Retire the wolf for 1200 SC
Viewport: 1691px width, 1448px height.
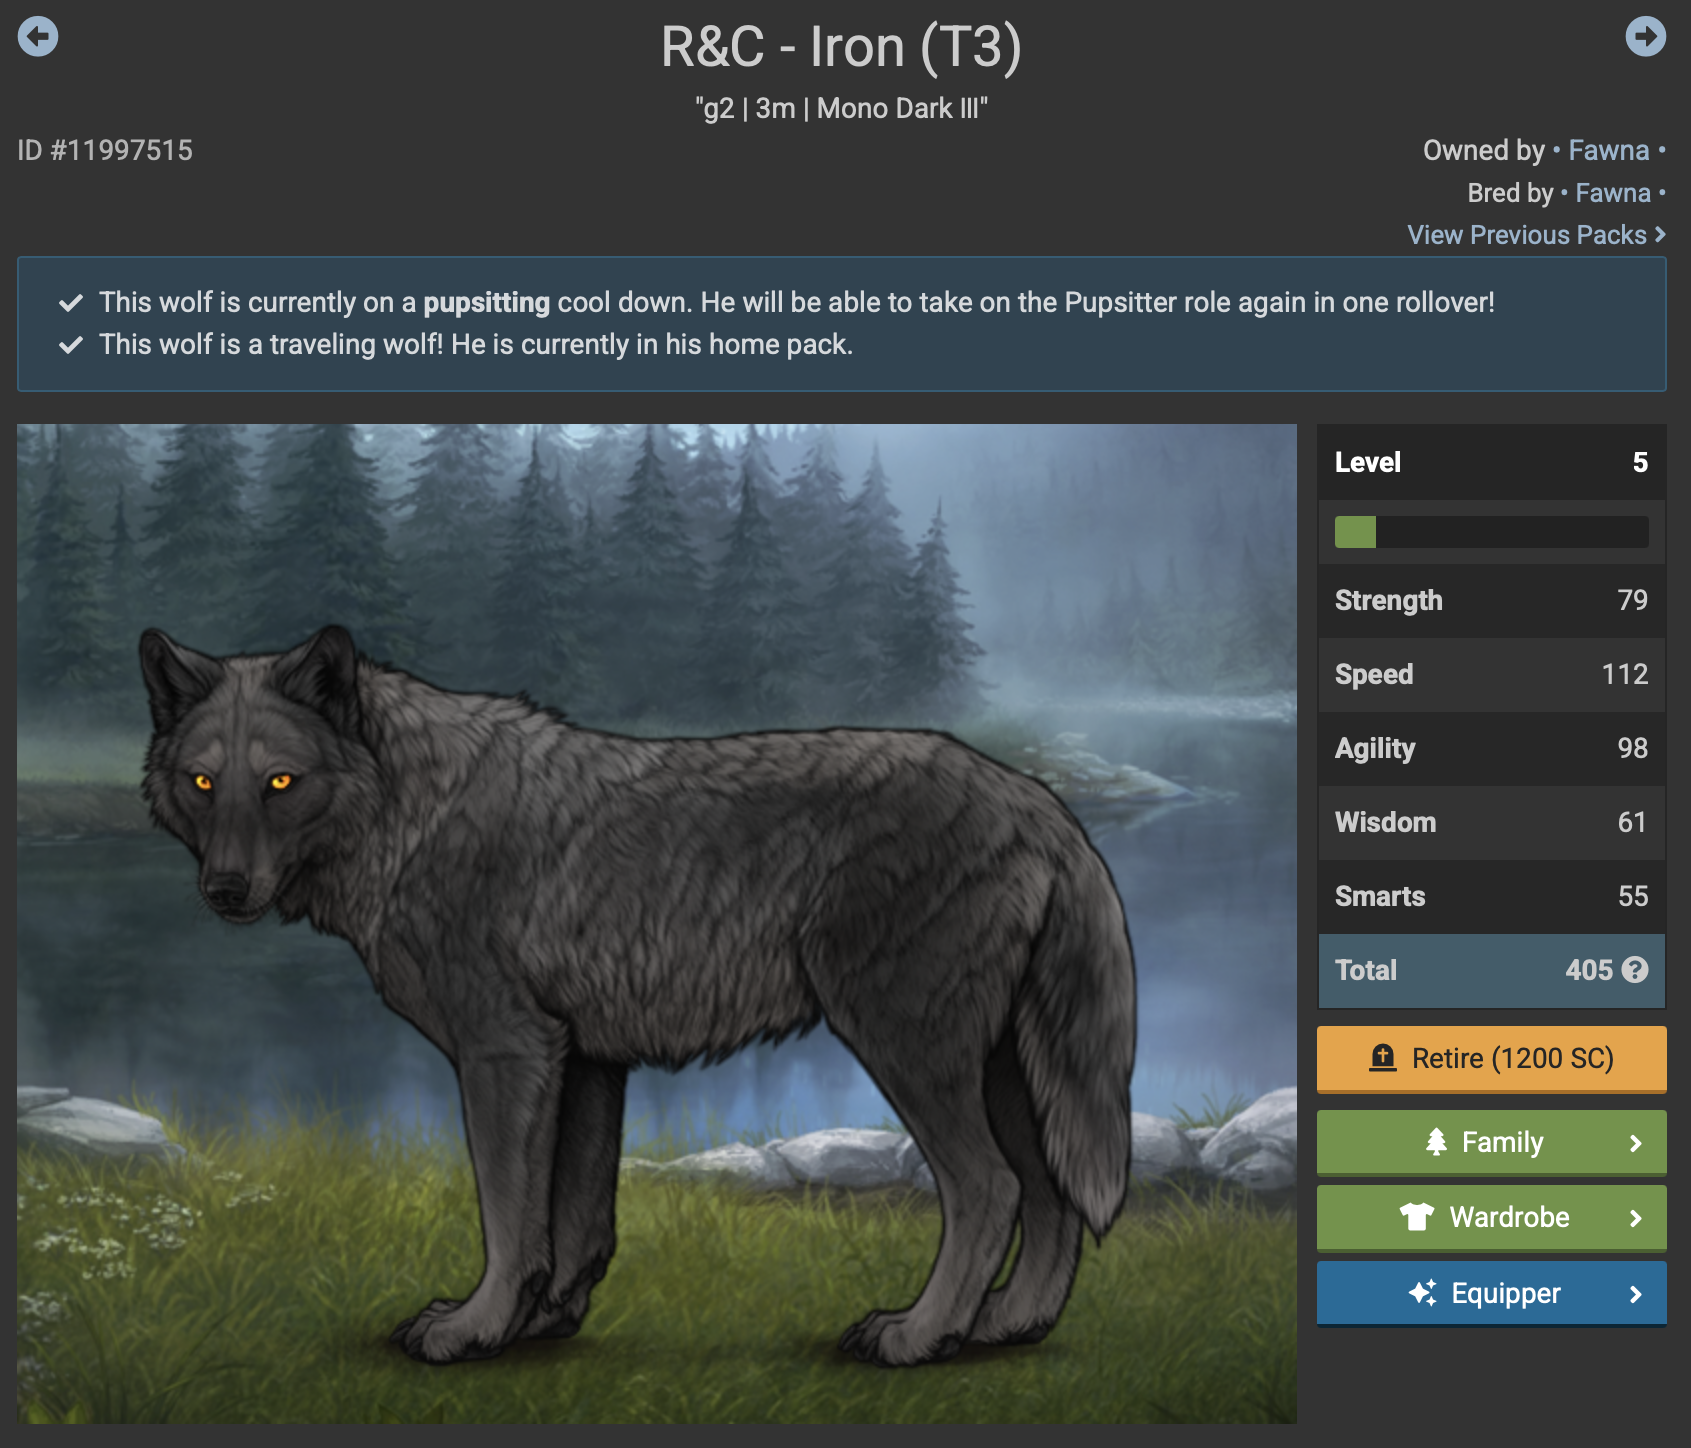pyautogui.click(x=1491, y=1058)
